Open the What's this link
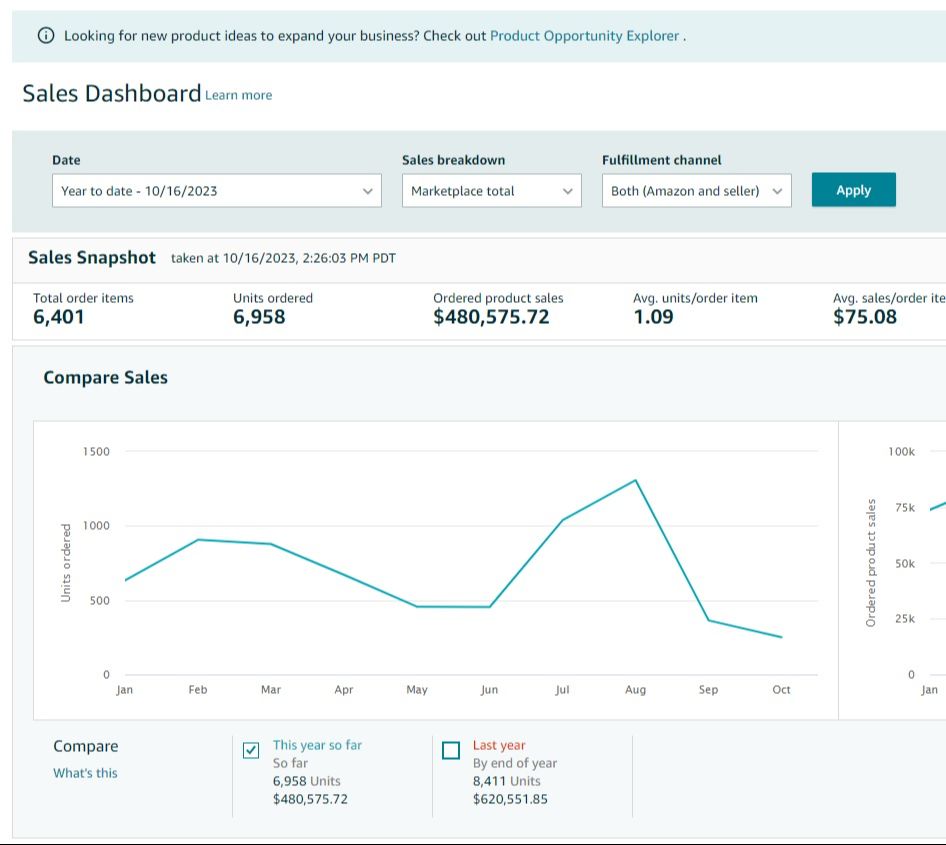The image size is (946, 845). pos(85,773)
